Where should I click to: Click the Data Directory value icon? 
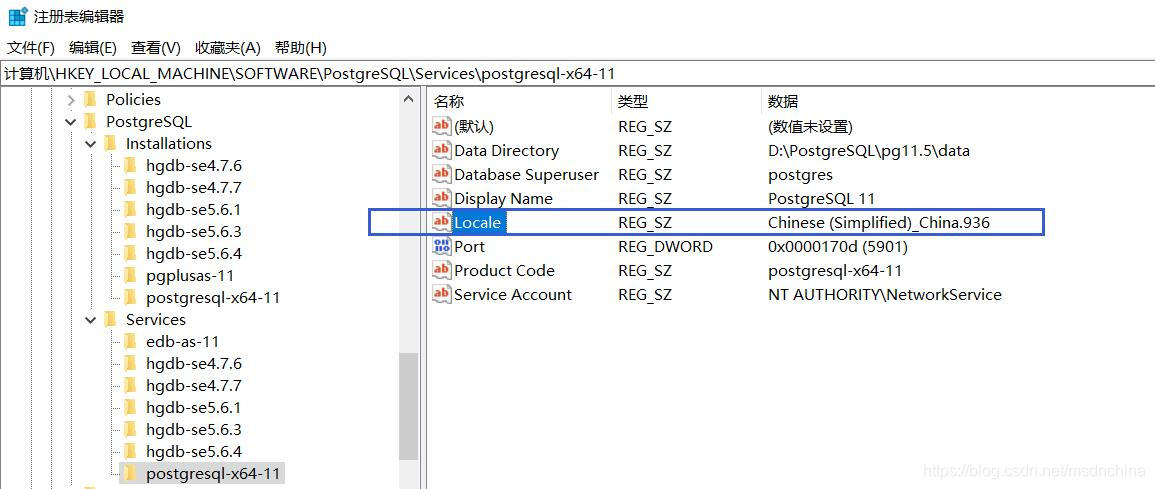point(441,150)
